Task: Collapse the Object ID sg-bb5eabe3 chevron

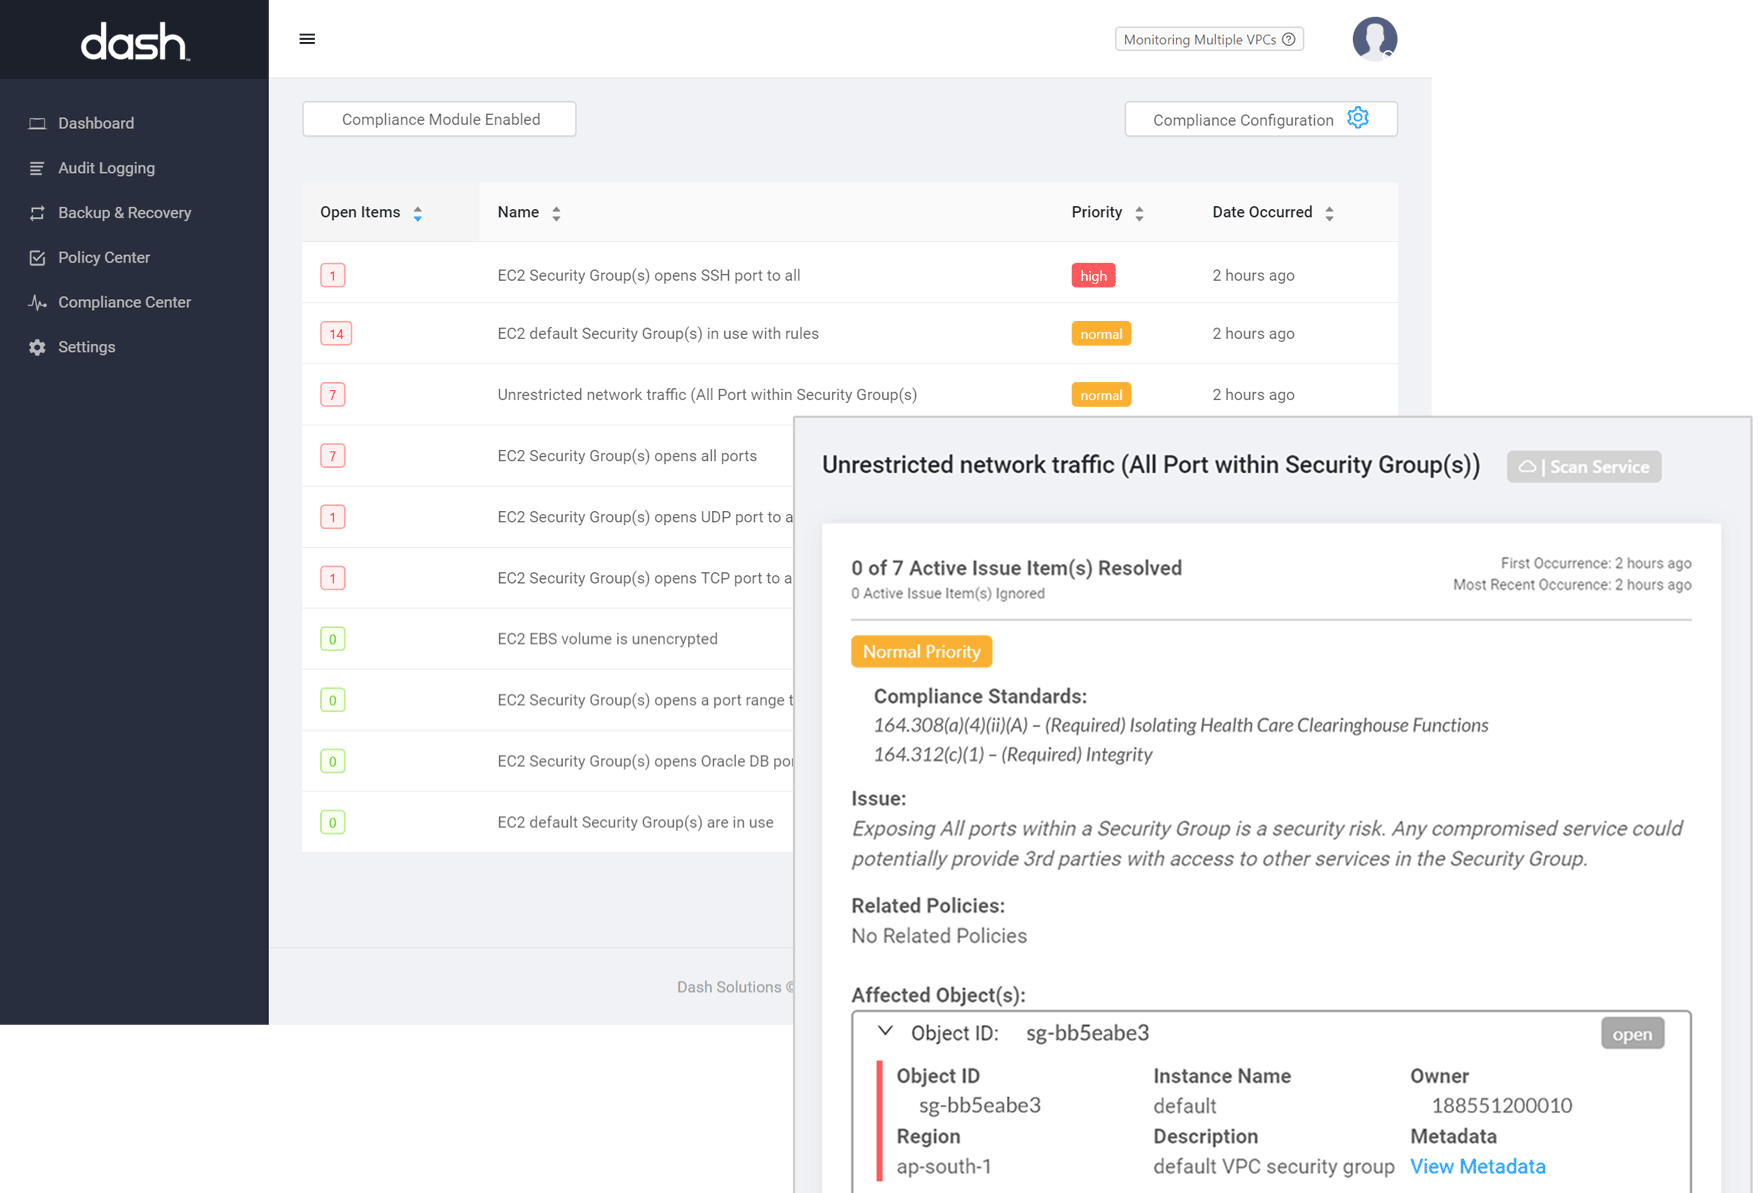Action: (885, 1031)
